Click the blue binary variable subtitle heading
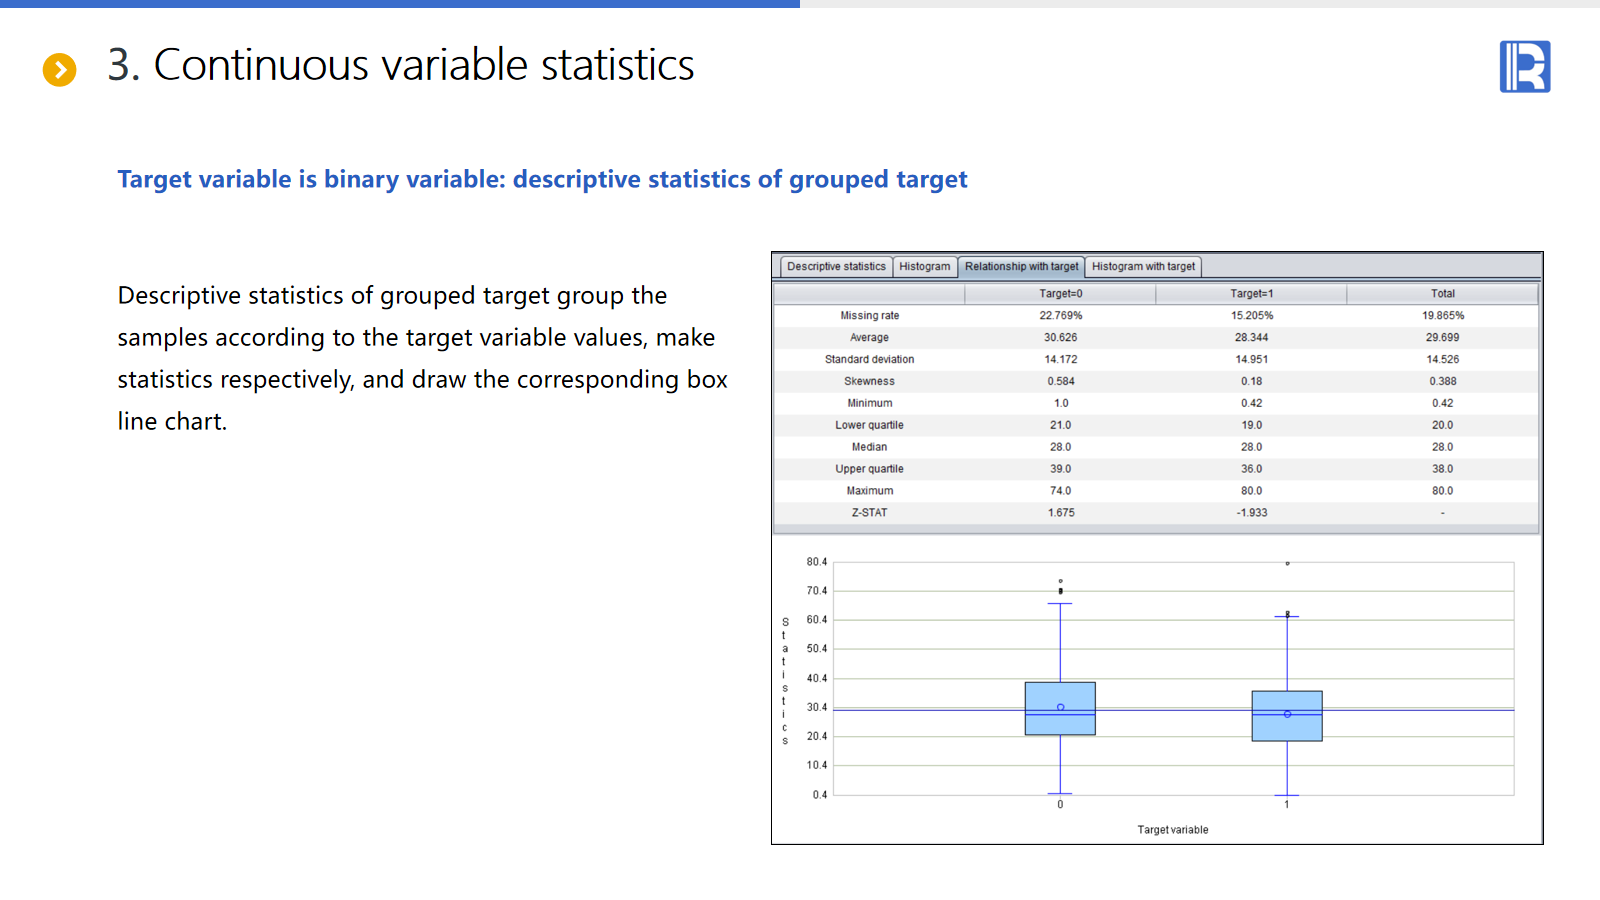This screenshot has height=900, width=1600. click(x=542, y=180)
